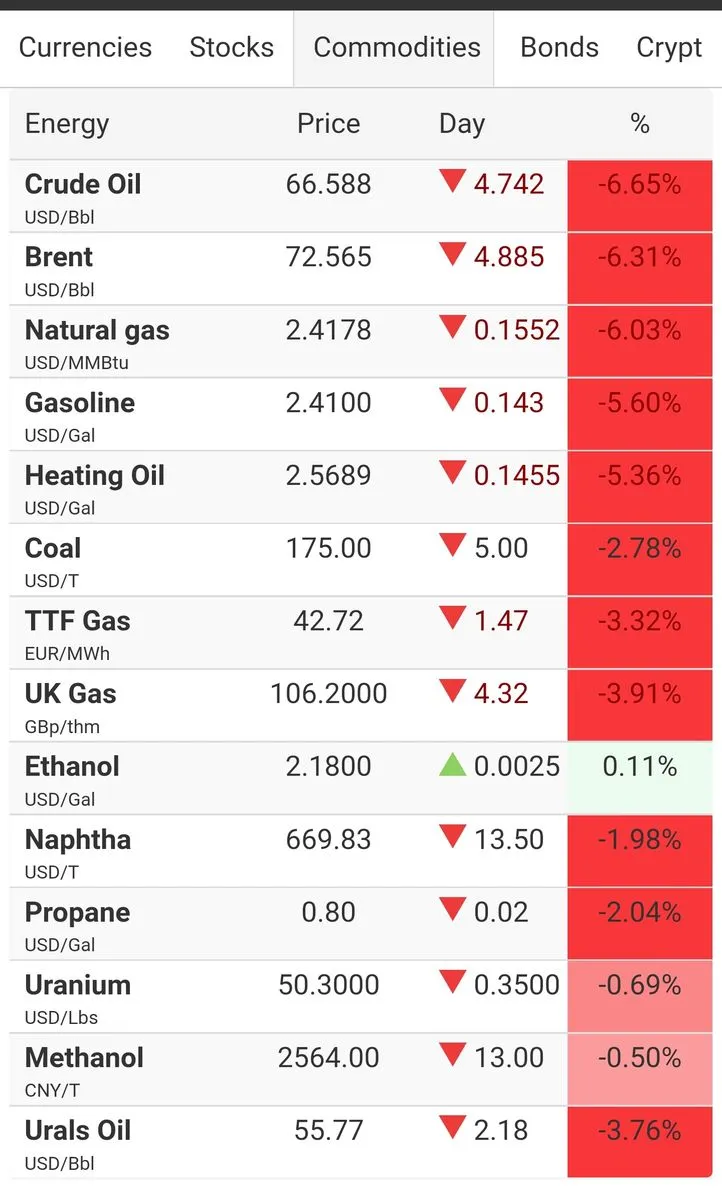Image resolution: width=722 pixels, height=1200 pixels.
Task: Click the -6.65% red percentage cell
Action: (x=640, y=196)
